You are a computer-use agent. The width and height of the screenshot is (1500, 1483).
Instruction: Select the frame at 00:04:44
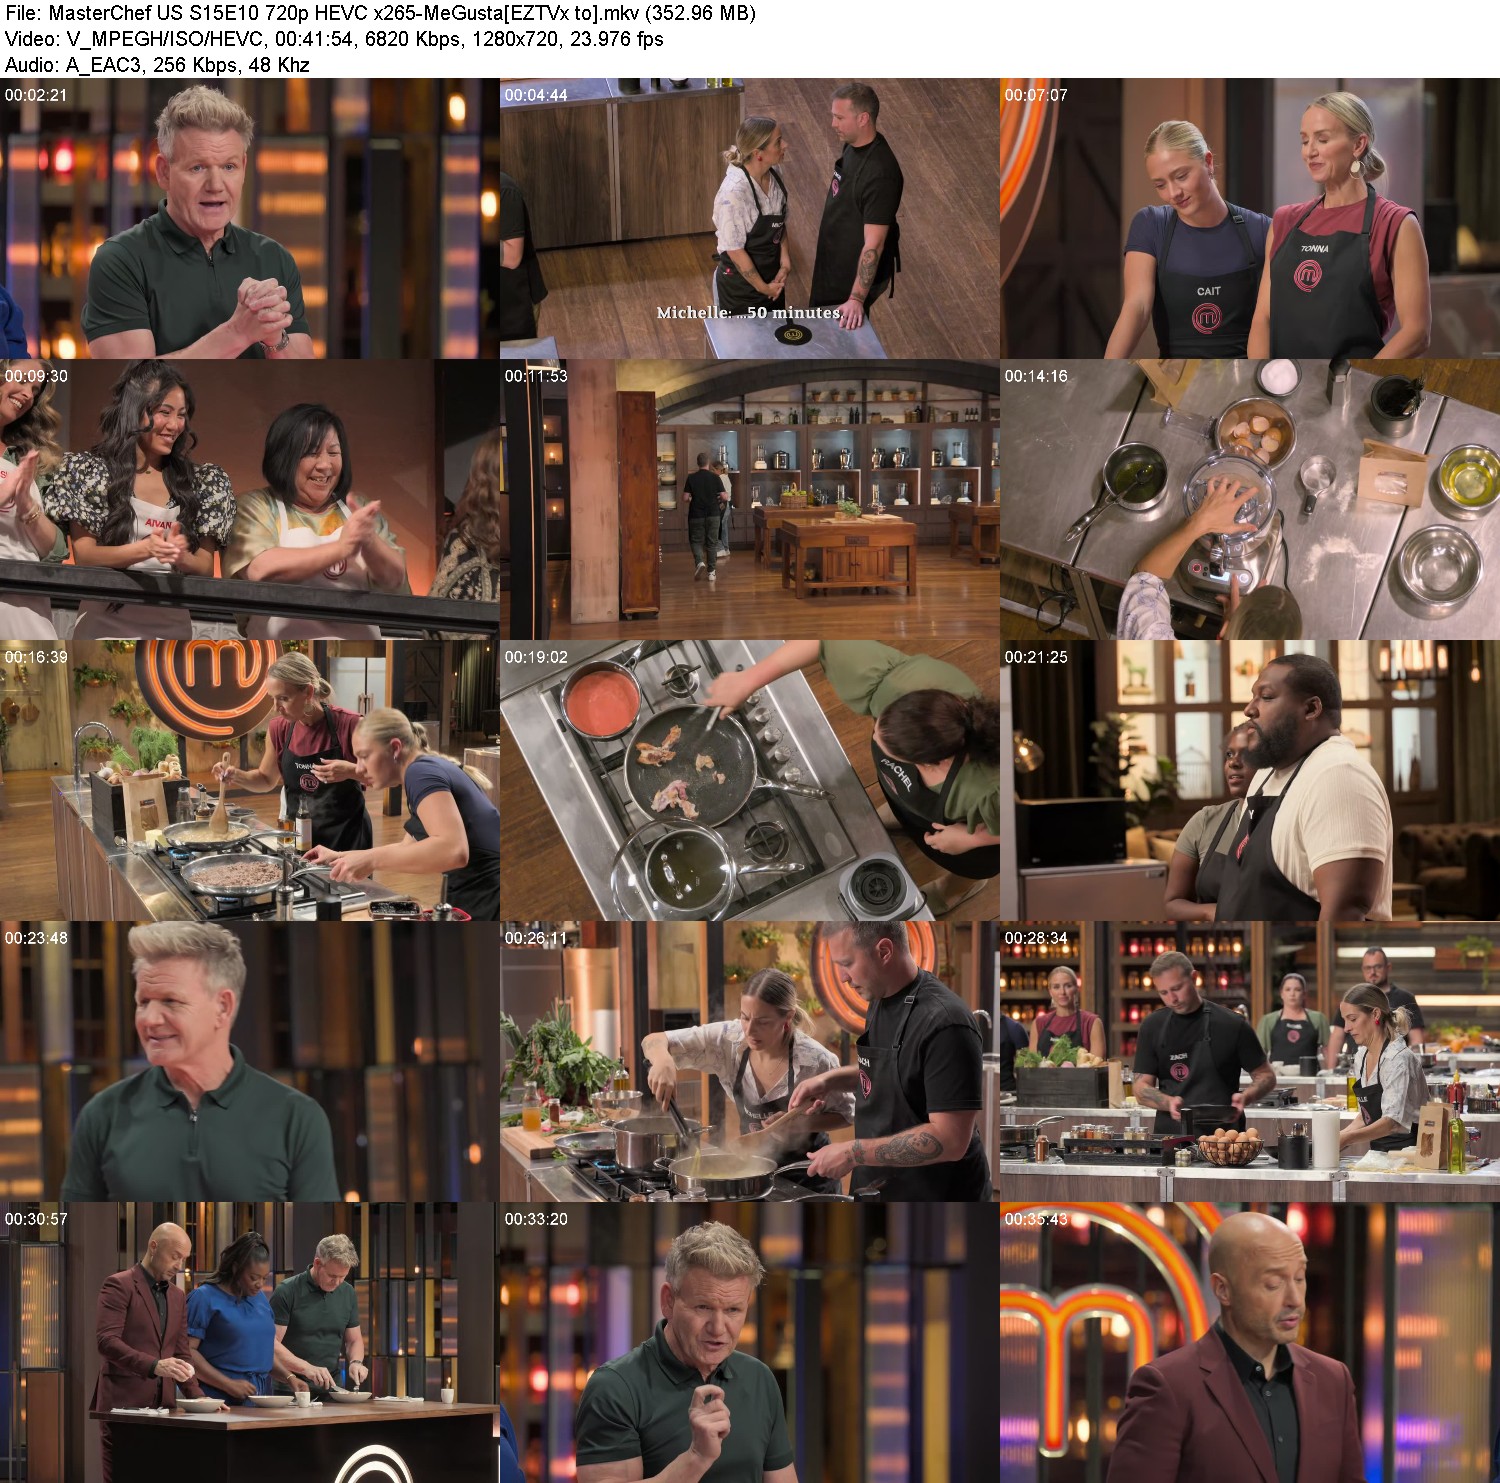[749, 219]
